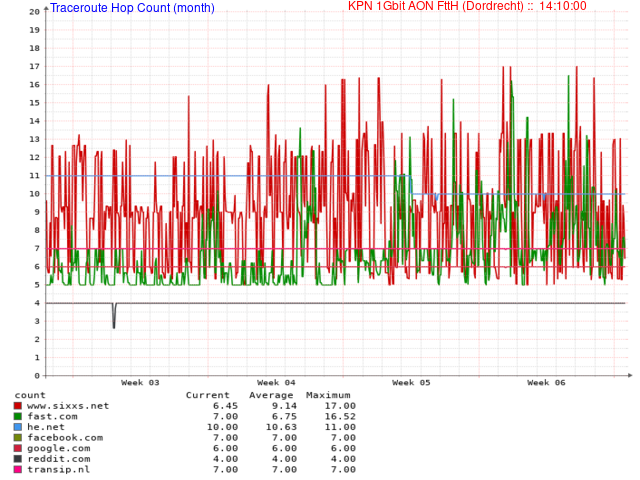The image size is (640, 480).
Task: Click the y-axis label 4
Action: tap(37, 303)
